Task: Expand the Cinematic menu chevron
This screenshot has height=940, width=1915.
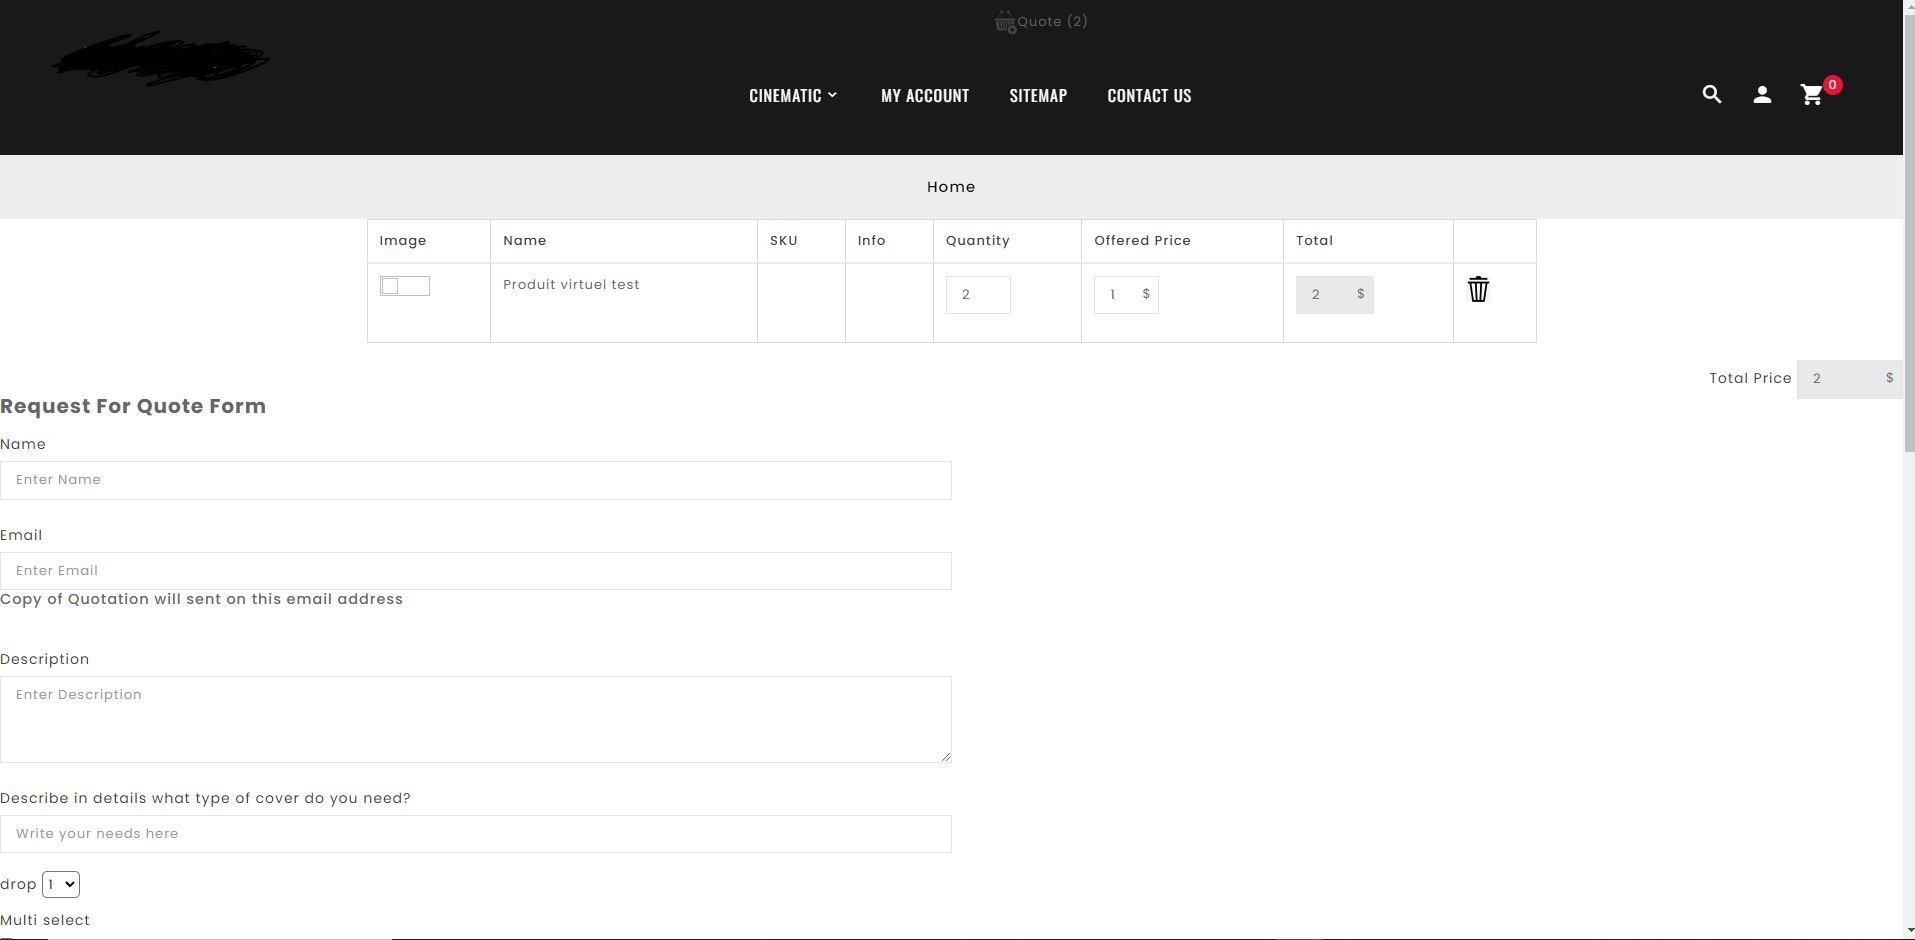Action: point(832,95)
